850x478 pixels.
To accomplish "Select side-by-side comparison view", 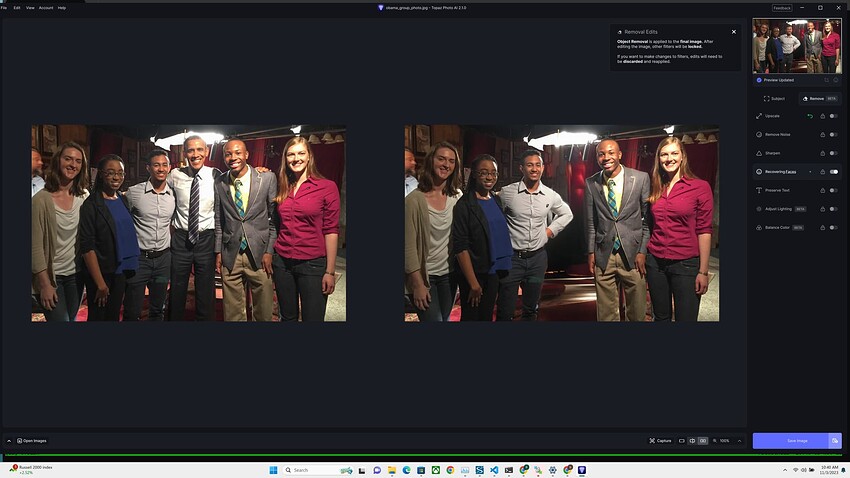I will coord(703,440).
